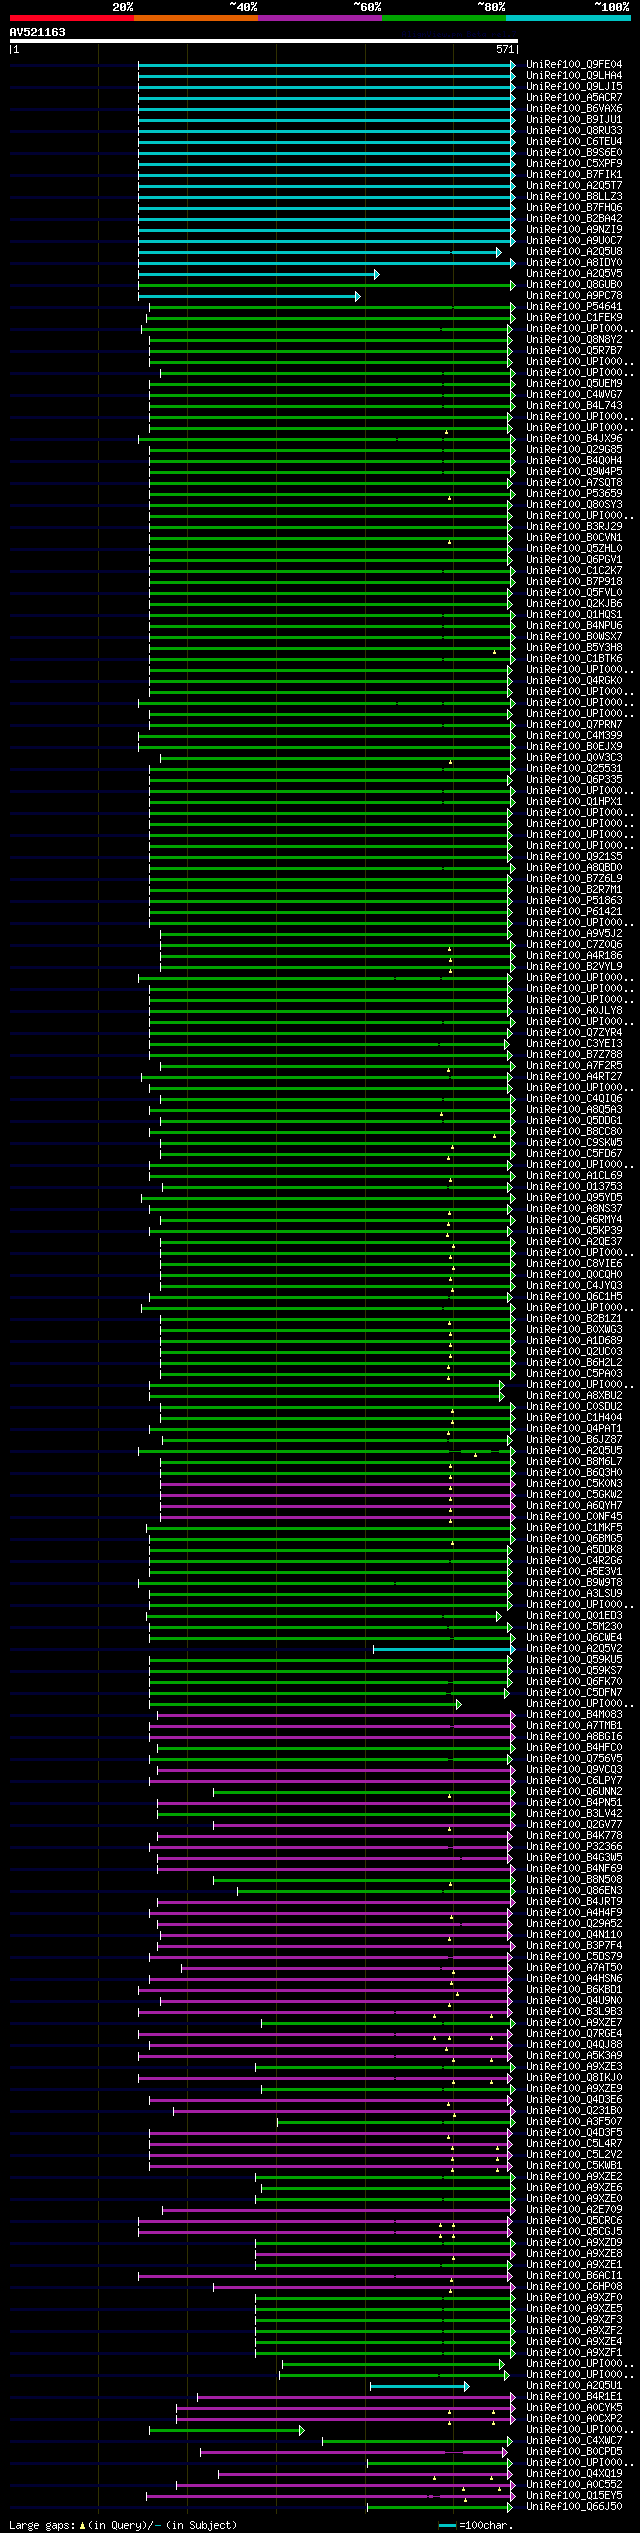Select hit label UniRef100_A2E709
The width and height of the screenshot is (640, 2533).
tap(574, 2210)
